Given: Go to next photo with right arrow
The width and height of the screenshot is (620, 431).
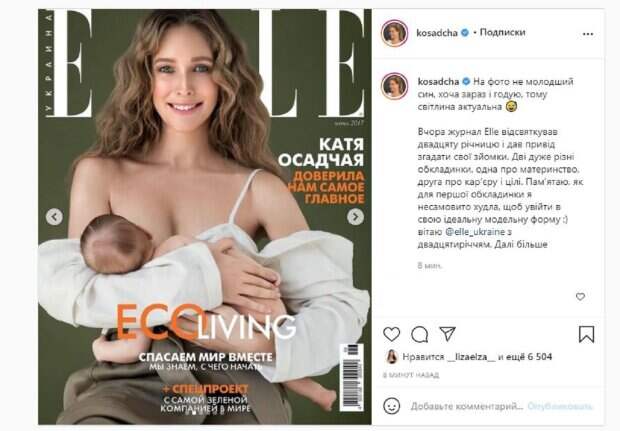Looking at the screenshot, I should [x=355, y=217].
